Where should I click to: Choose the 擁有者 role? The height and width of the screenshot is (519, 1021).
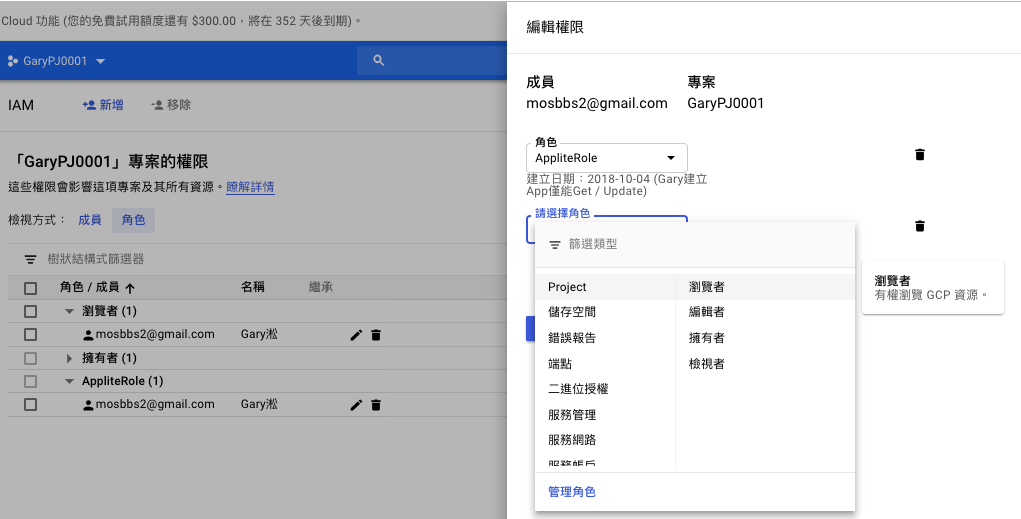(x=765, y=338)
